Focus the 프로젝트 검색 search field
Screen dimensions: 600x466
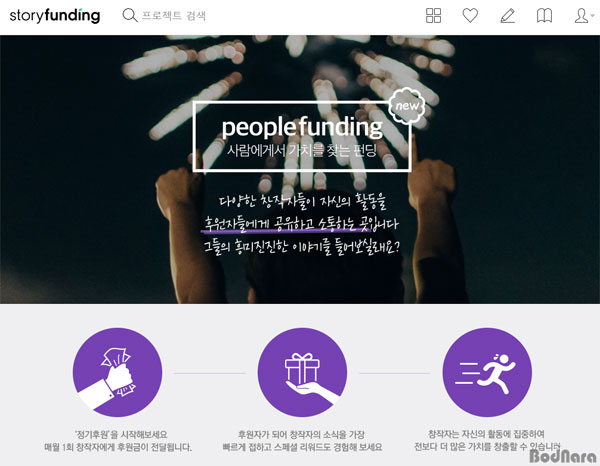click(174, 16)
